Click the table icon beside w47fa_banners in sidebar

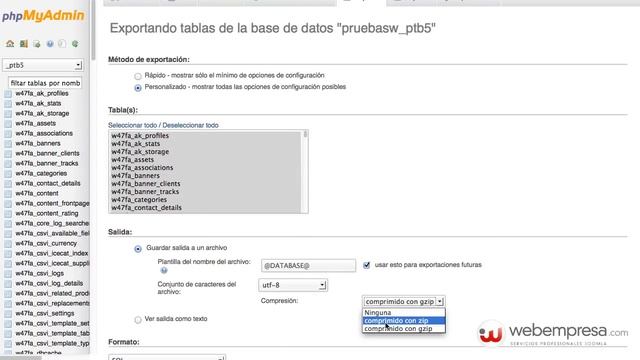[x=8, y=144]
